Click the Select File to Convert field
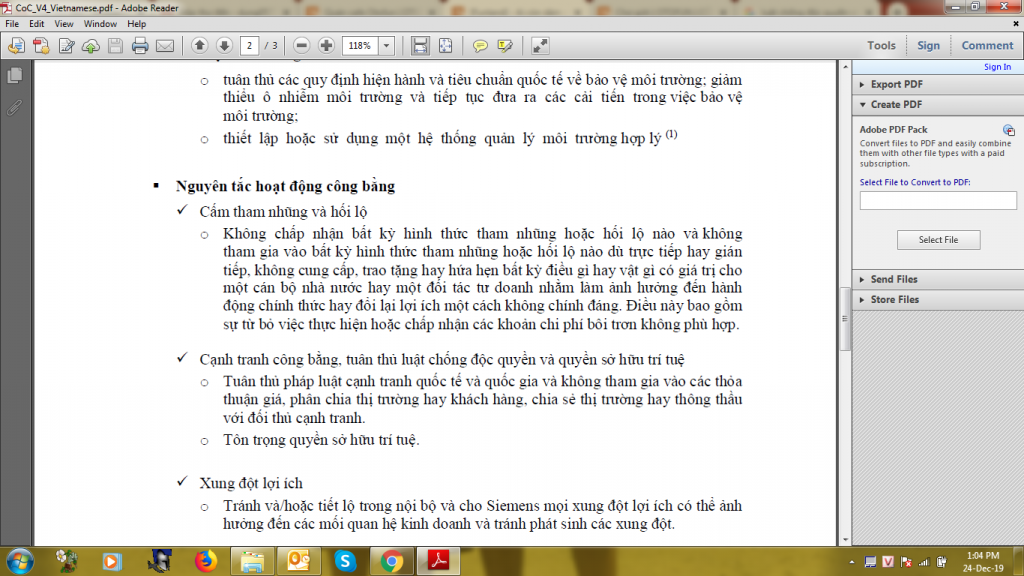The height and width of the screenshot is (576, 1024). (938, 200)
